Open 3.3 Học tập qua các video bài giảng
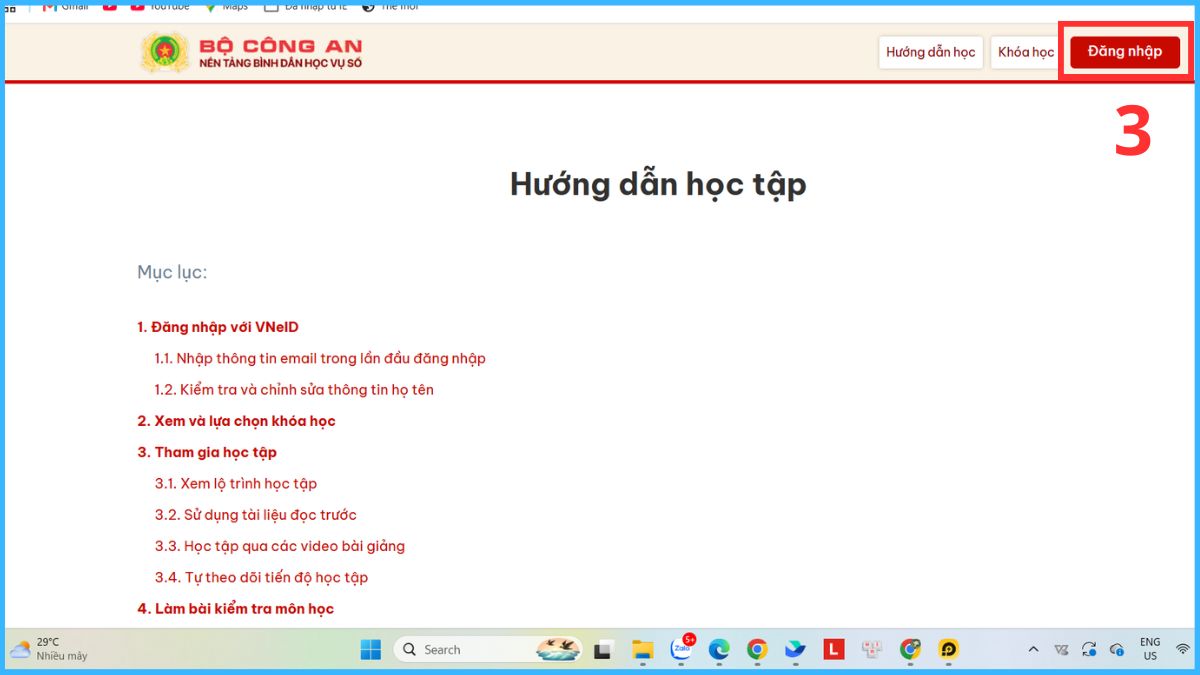This screenshot has width=1200, height=675. 280,546
